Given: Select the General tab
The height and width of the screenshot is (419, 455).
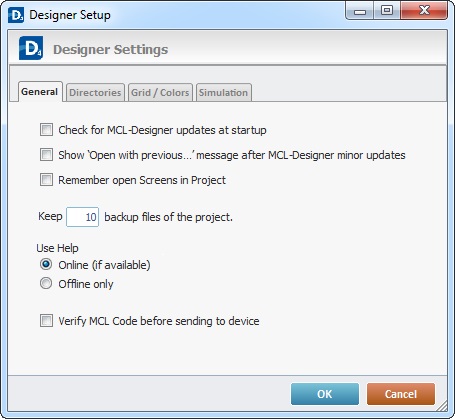Looking at the screenshot, I should point(40,92).
